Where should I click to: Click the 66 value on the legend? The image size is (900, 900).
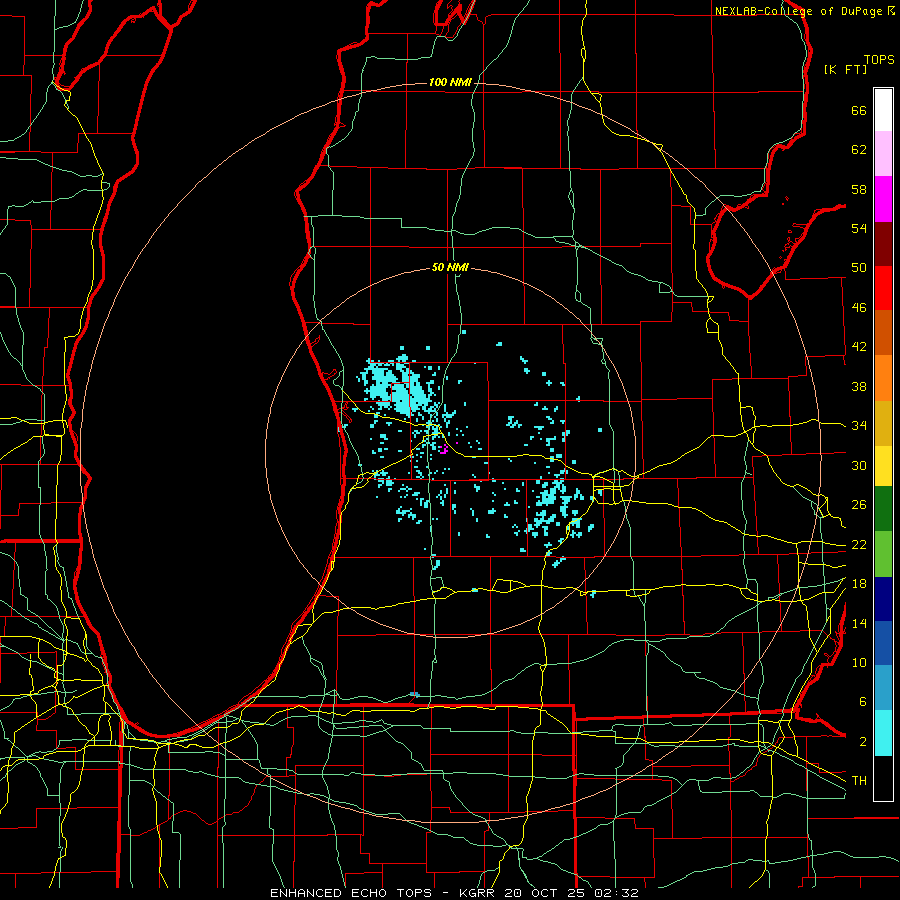click(x=859, y=110)
